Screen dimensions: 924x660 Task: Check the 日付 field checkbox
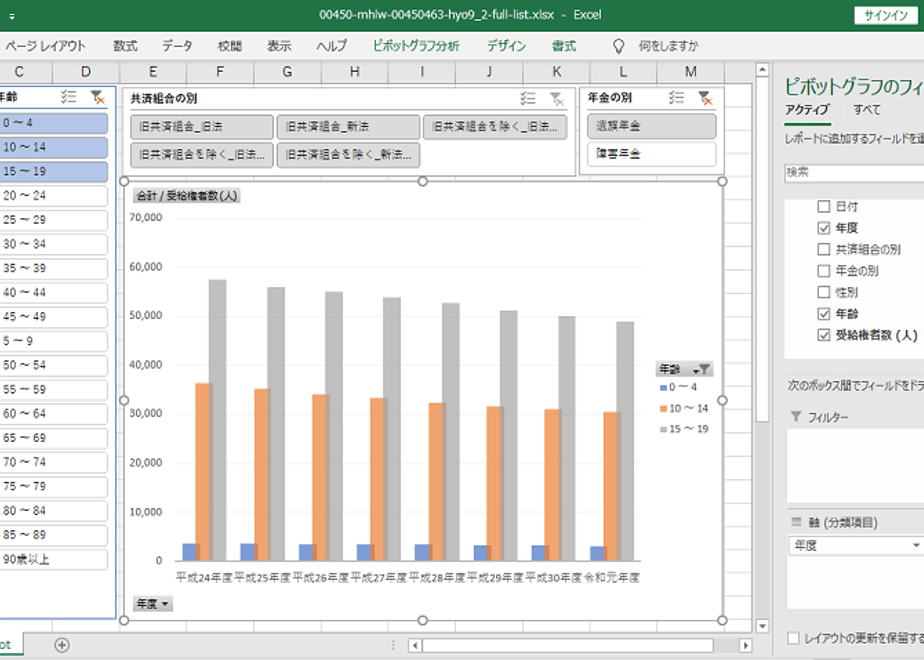pyautogui.click(x=824, y=206)
